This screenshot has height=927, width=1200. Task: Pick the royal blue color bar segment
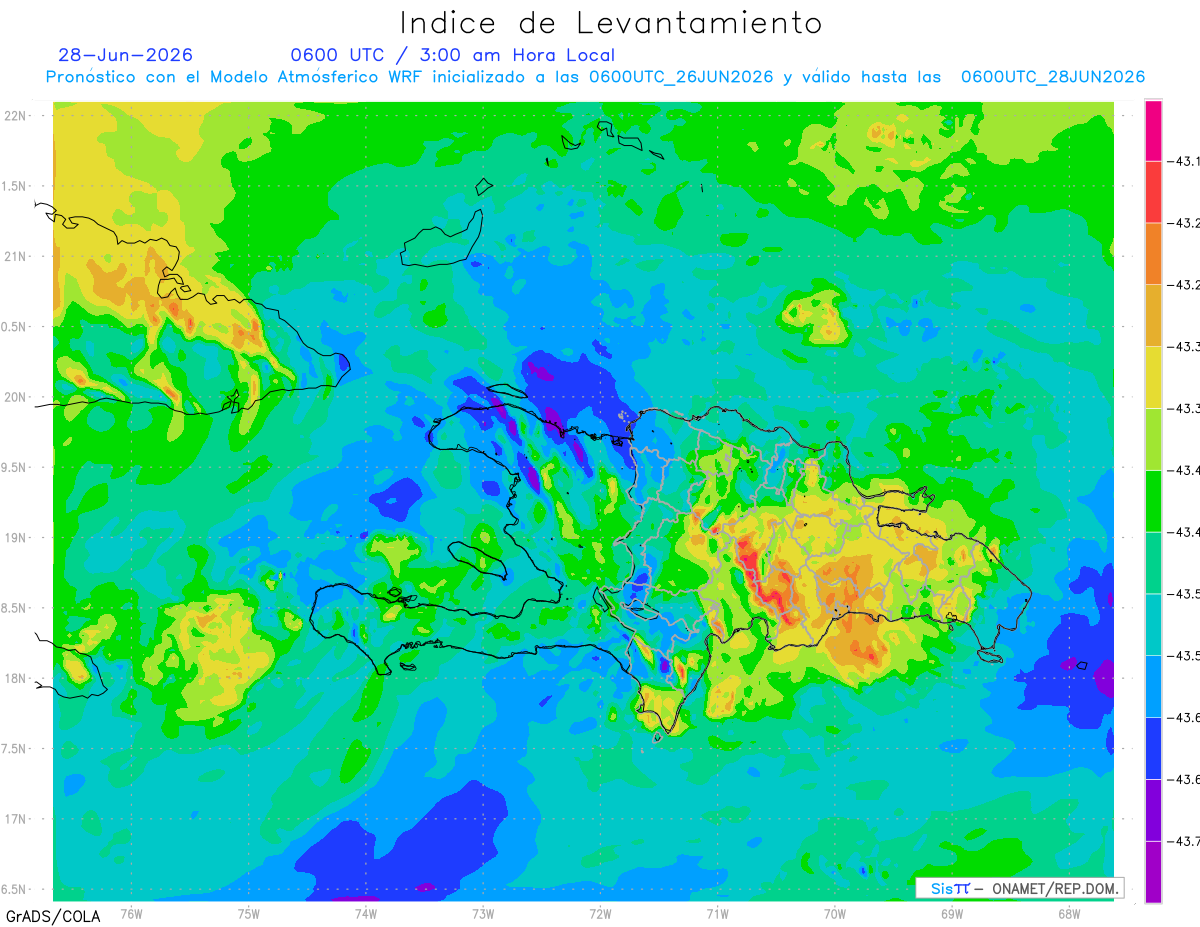pos(1153,749)
